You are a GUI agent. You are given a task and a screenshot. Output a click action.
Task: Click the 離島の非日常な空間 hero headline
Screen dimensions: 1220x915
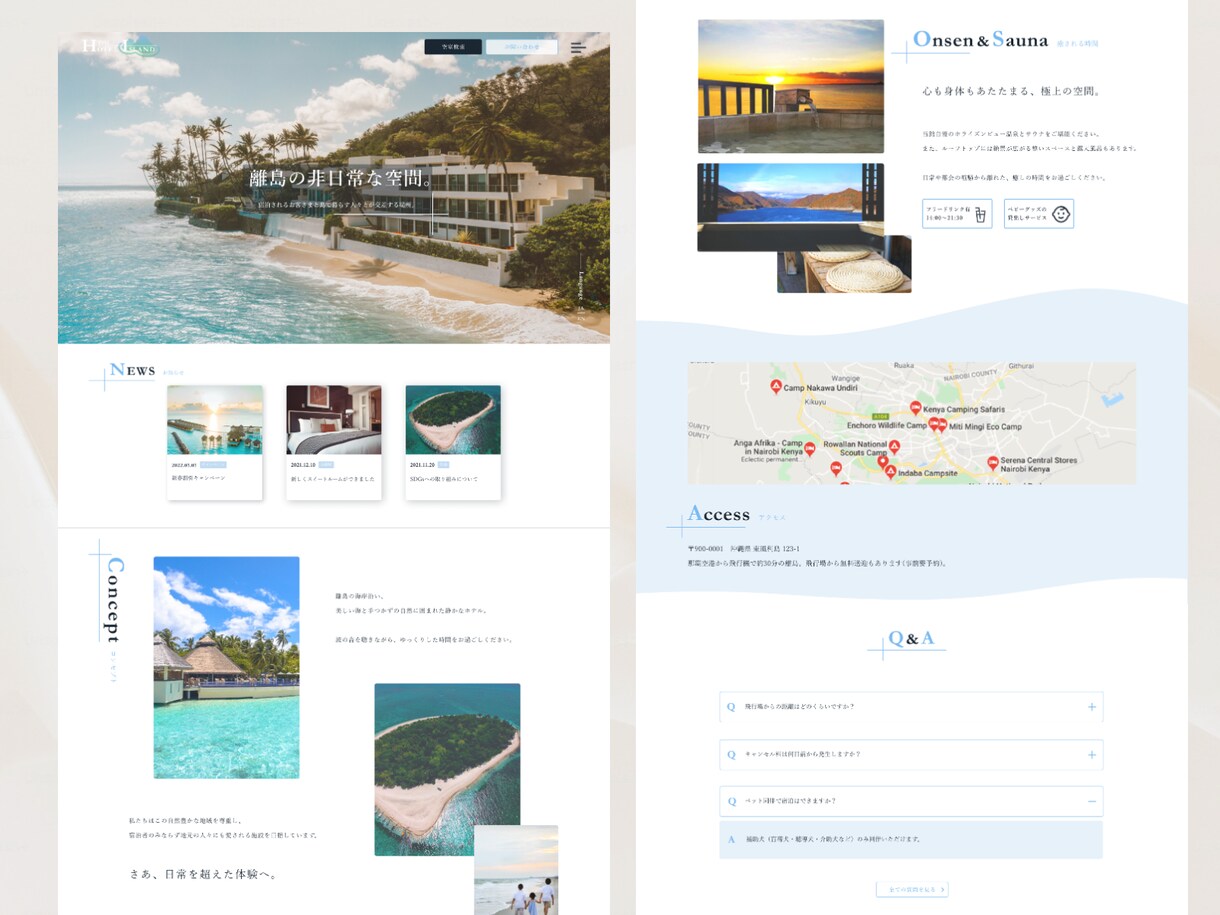[x=340, y=180]
